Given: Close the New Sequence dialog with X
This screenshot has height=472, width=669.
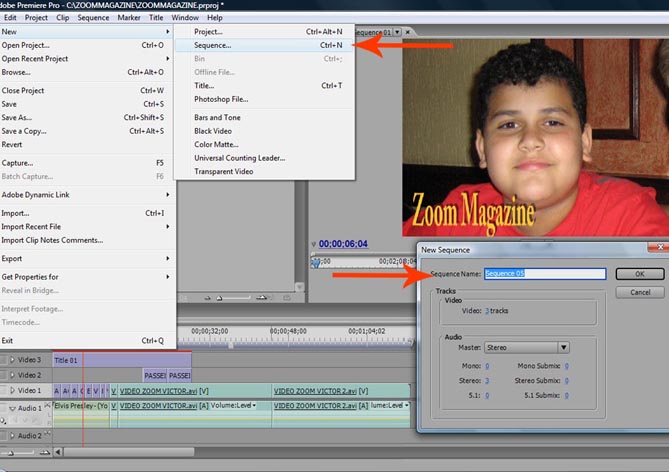Looking at the screenshot, I should [659, 248].
